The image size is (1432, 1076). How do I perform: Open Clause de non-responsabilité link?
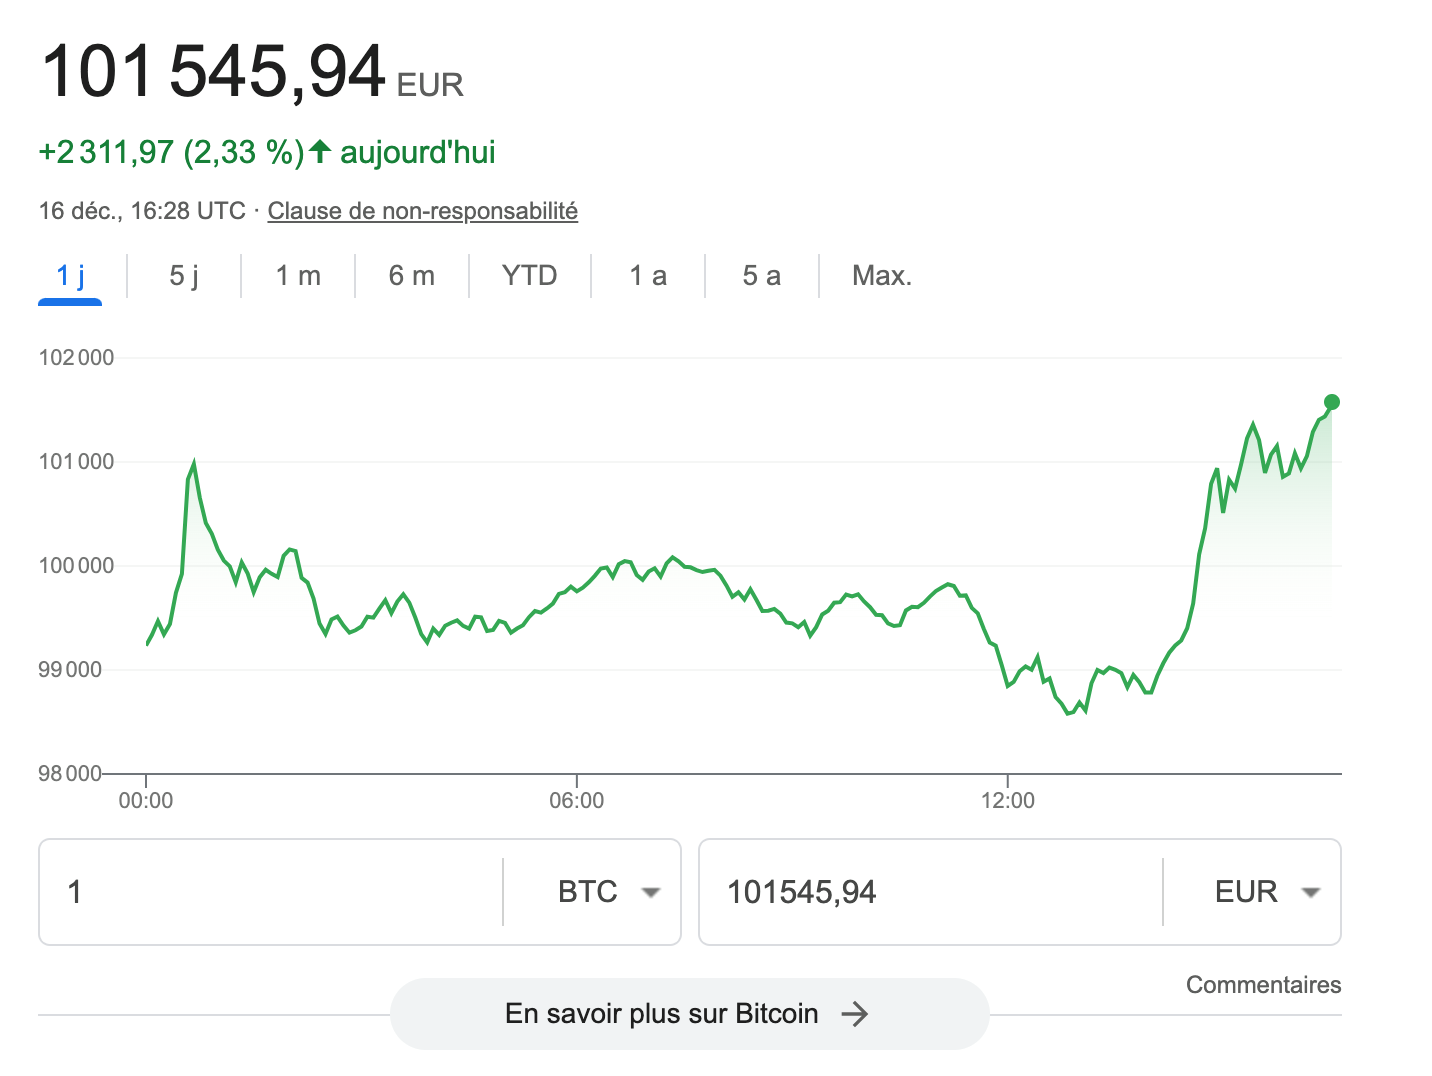422,211
